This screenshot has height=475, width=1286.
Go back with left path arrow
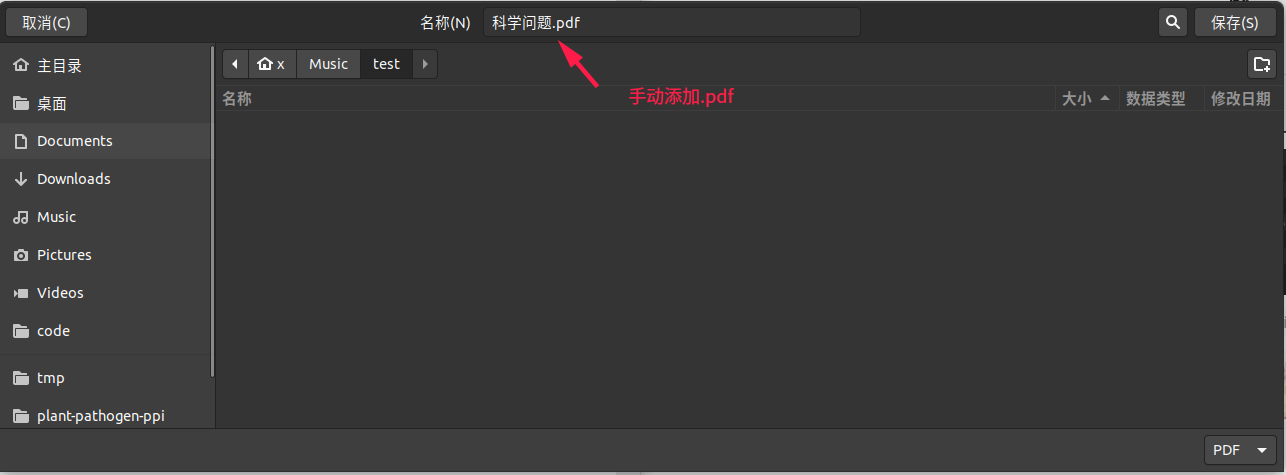pos(235,64)
